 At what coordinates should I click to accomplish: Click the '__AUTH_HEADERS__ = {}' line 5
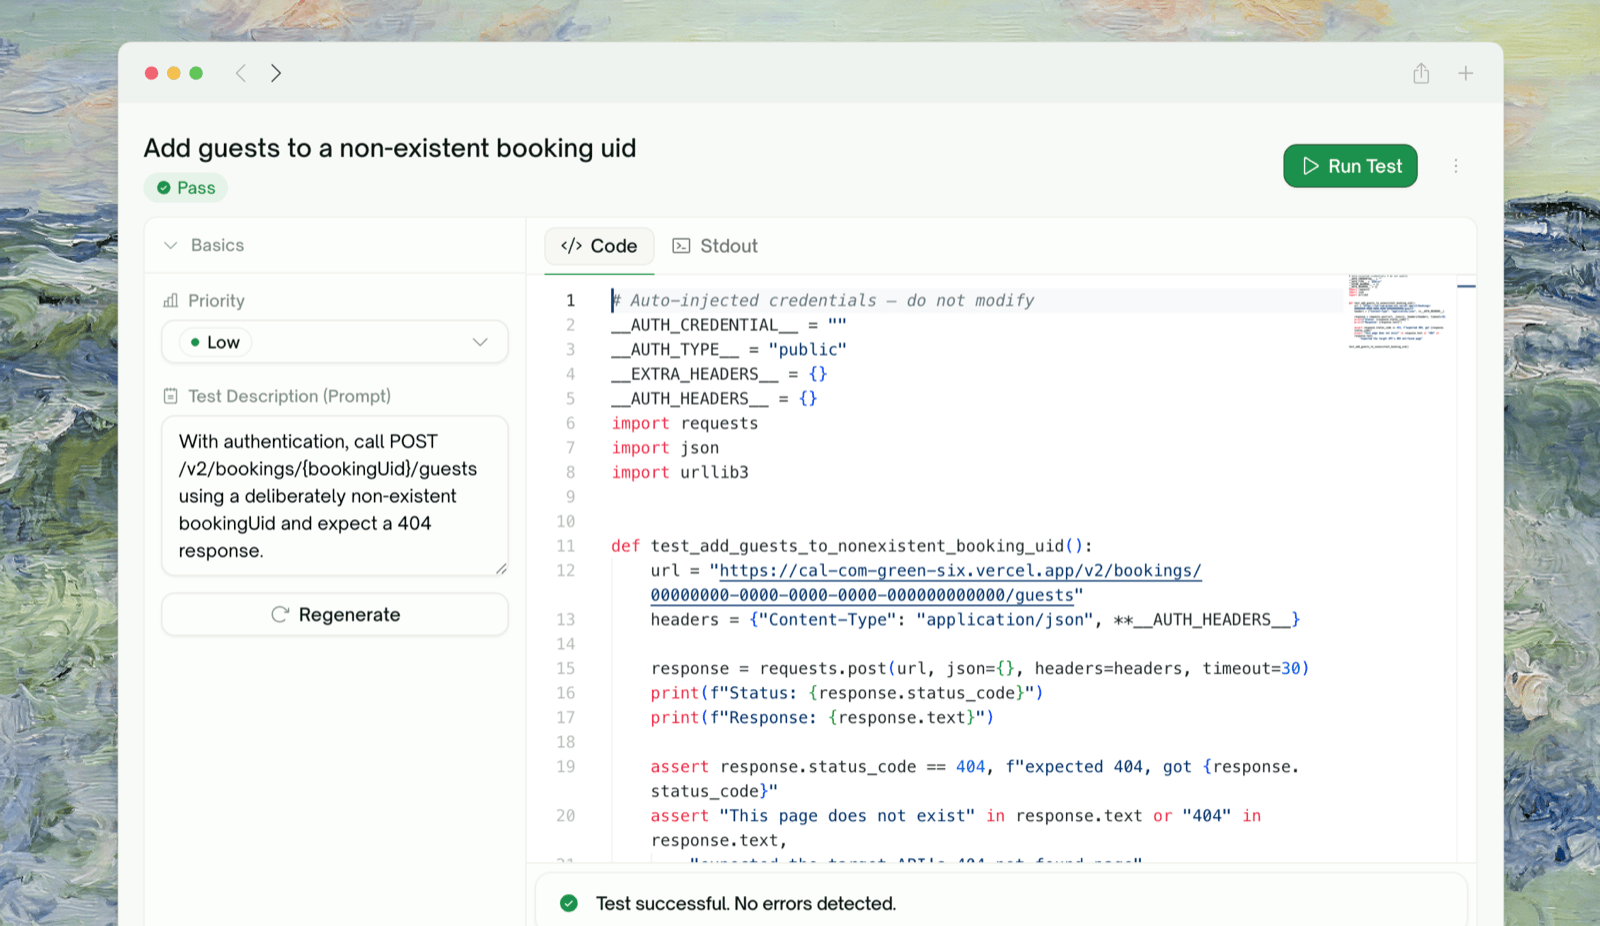tap(714, 398)
